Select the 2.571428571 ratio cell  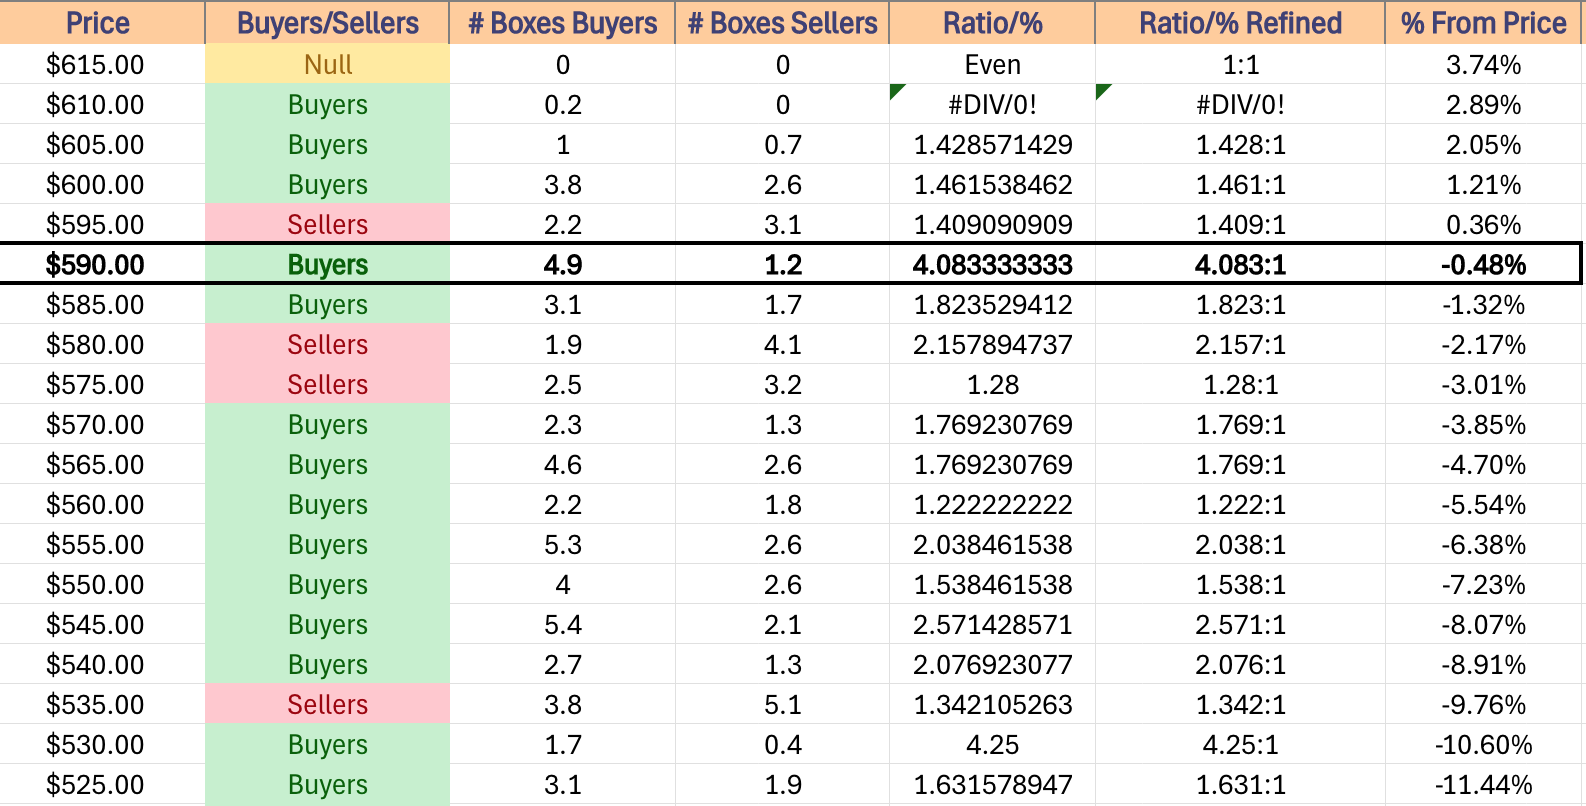(992, 624)
